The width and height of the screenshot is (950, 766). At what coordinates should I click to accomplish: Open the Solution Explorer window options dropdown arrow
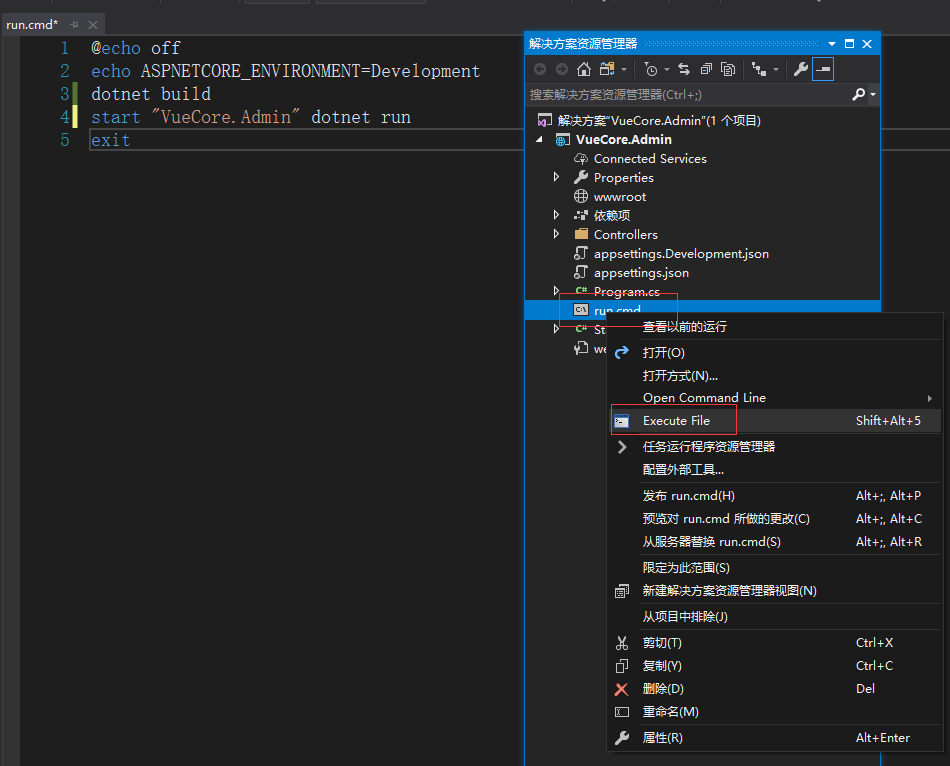(832, 44)
